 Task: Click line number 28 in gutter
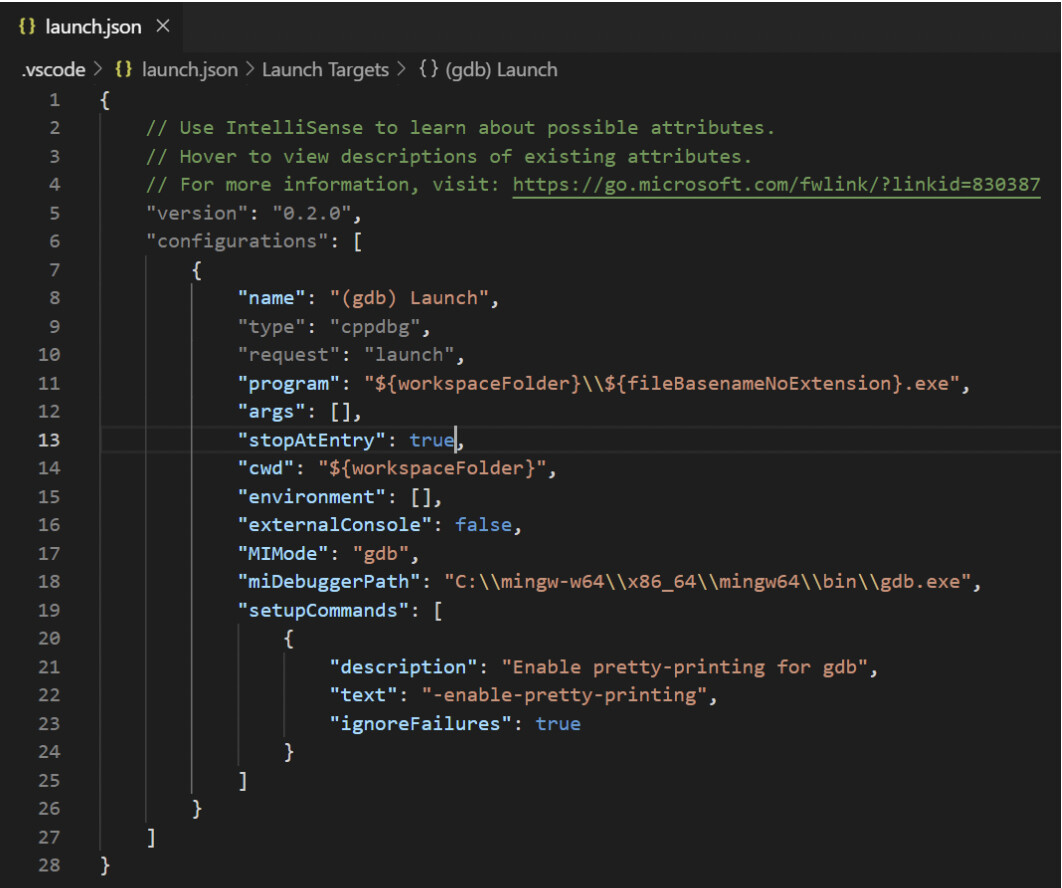pyautogui.click(x=49, y=866)
